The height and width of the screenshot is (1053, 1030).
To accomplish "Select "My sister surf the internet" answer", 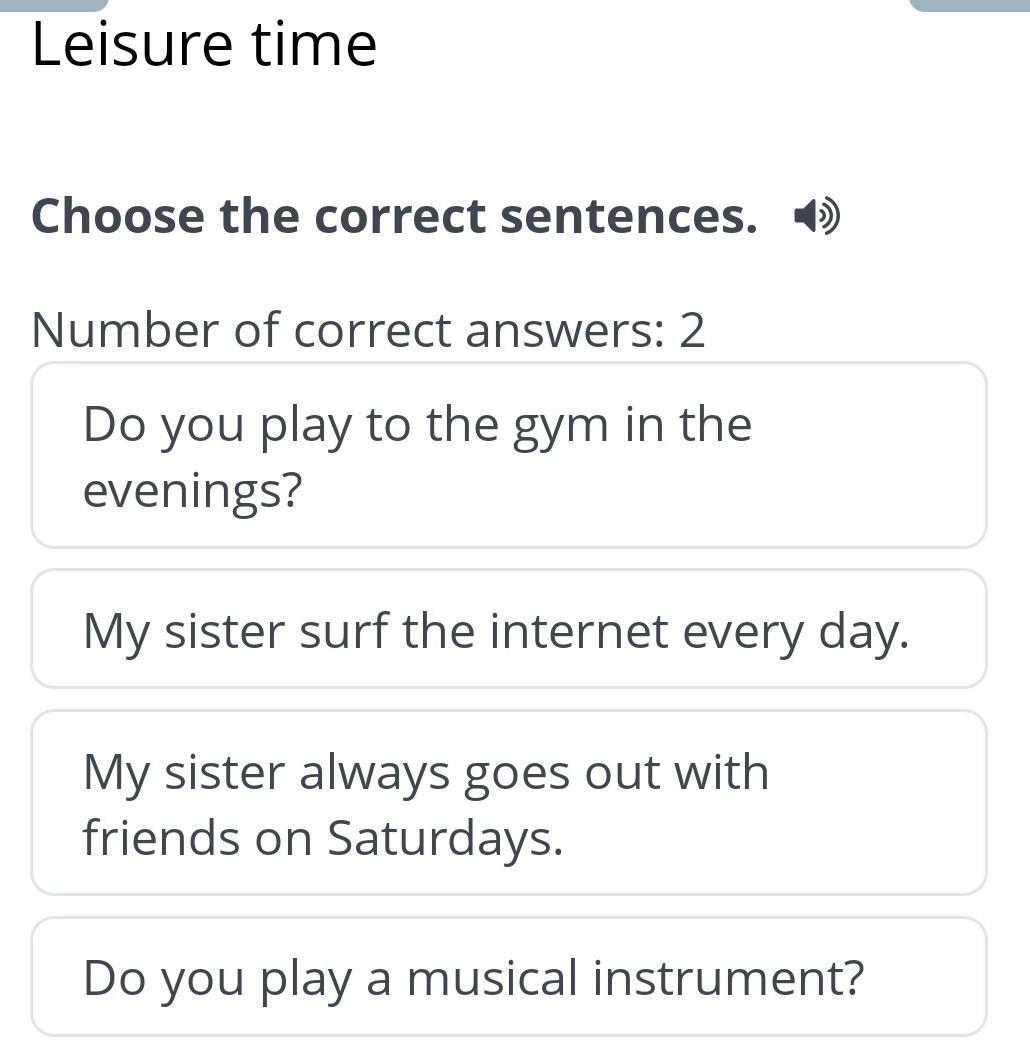I will pyautogui.click(x=508, y=630).
